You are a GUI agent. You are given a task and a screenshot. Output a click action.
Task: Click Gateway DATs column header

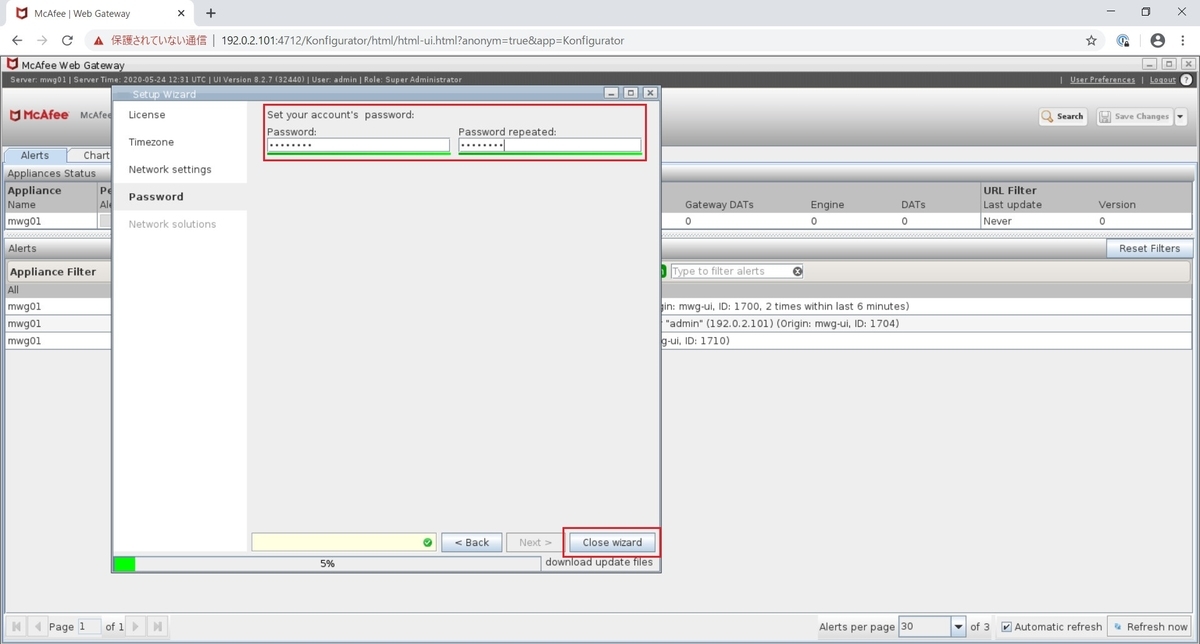coord(719,204)
